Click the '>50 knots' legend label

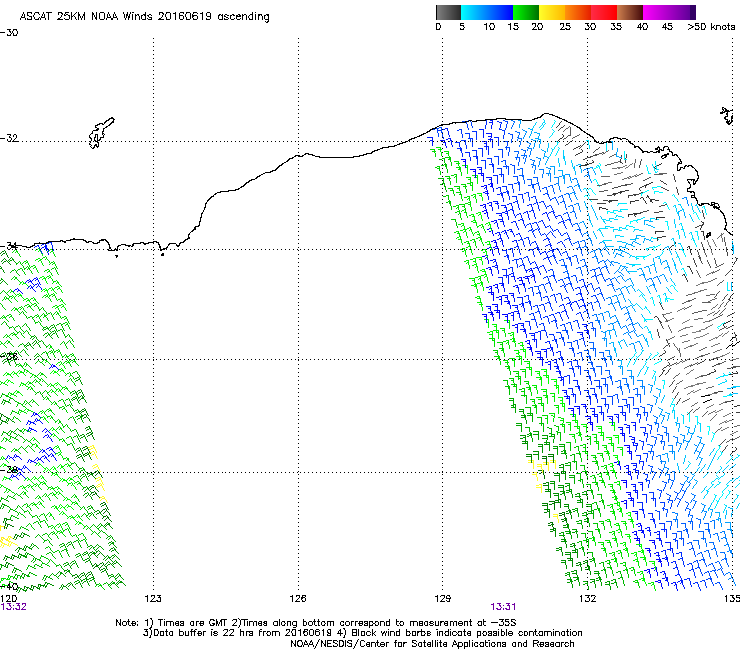point(711,27)
